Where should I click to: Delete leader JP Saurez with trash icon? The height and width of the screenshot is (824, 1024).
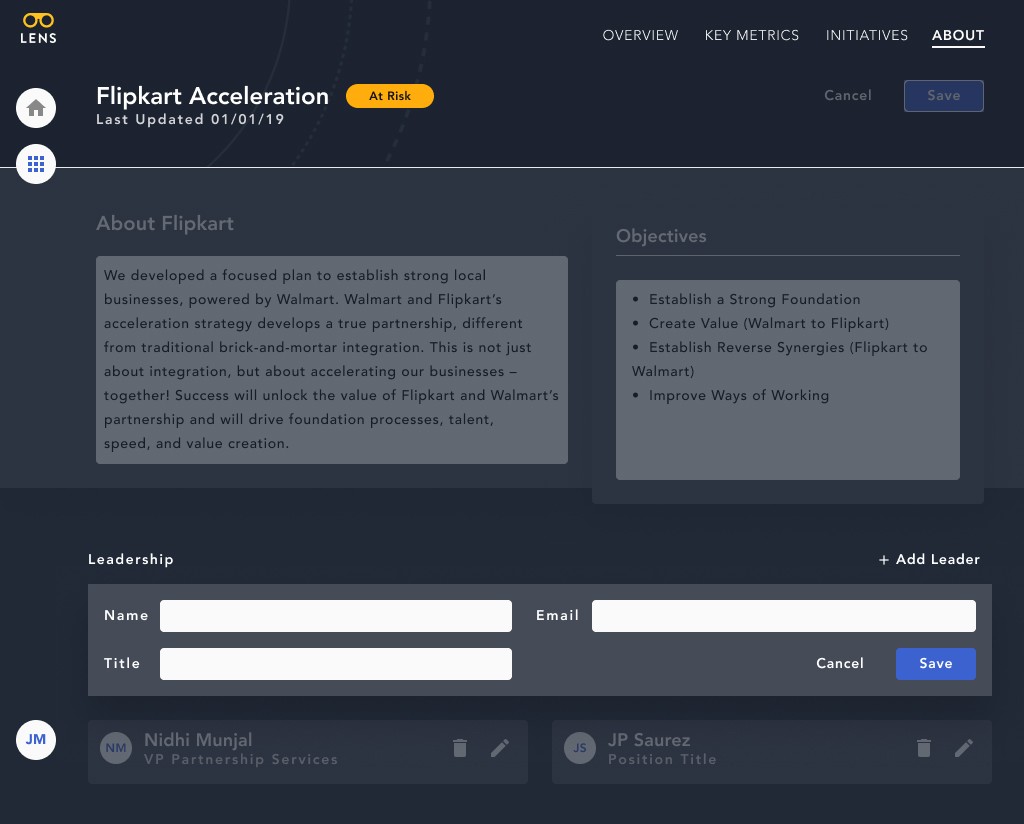(923, 748)
